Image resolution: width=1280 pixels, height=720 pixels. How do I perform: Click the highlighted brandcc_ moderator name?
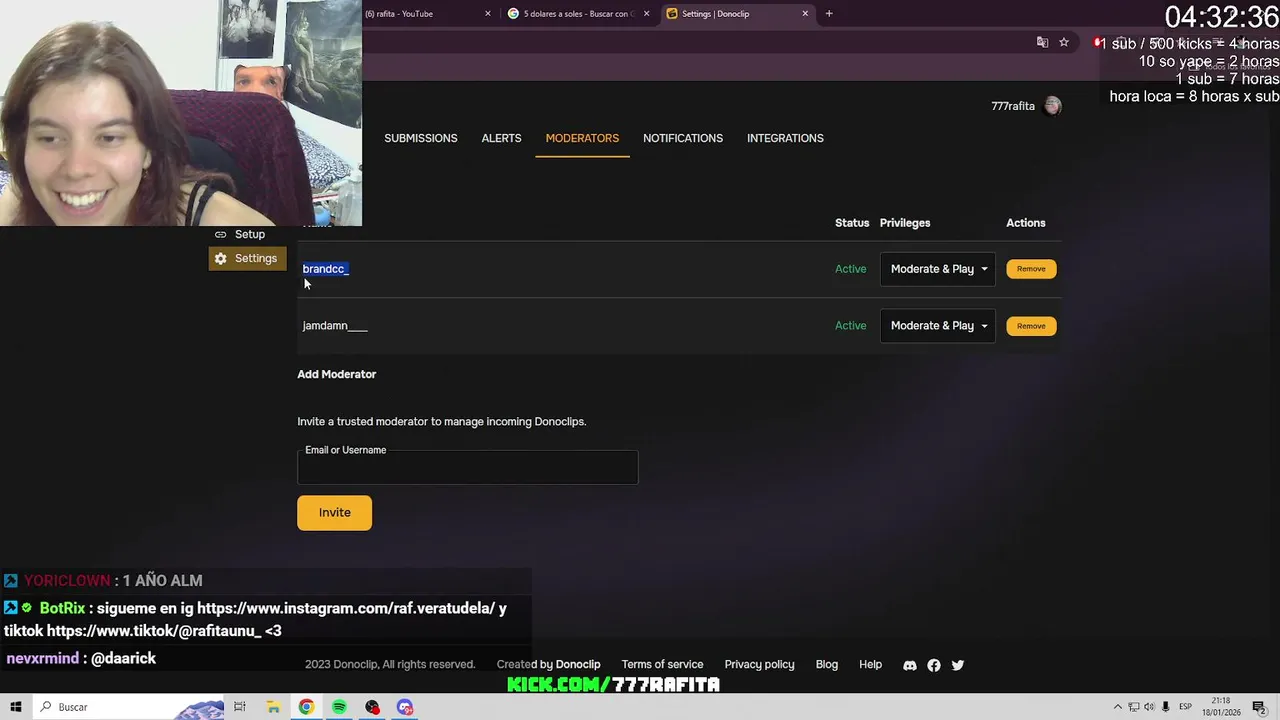point(326,269)
